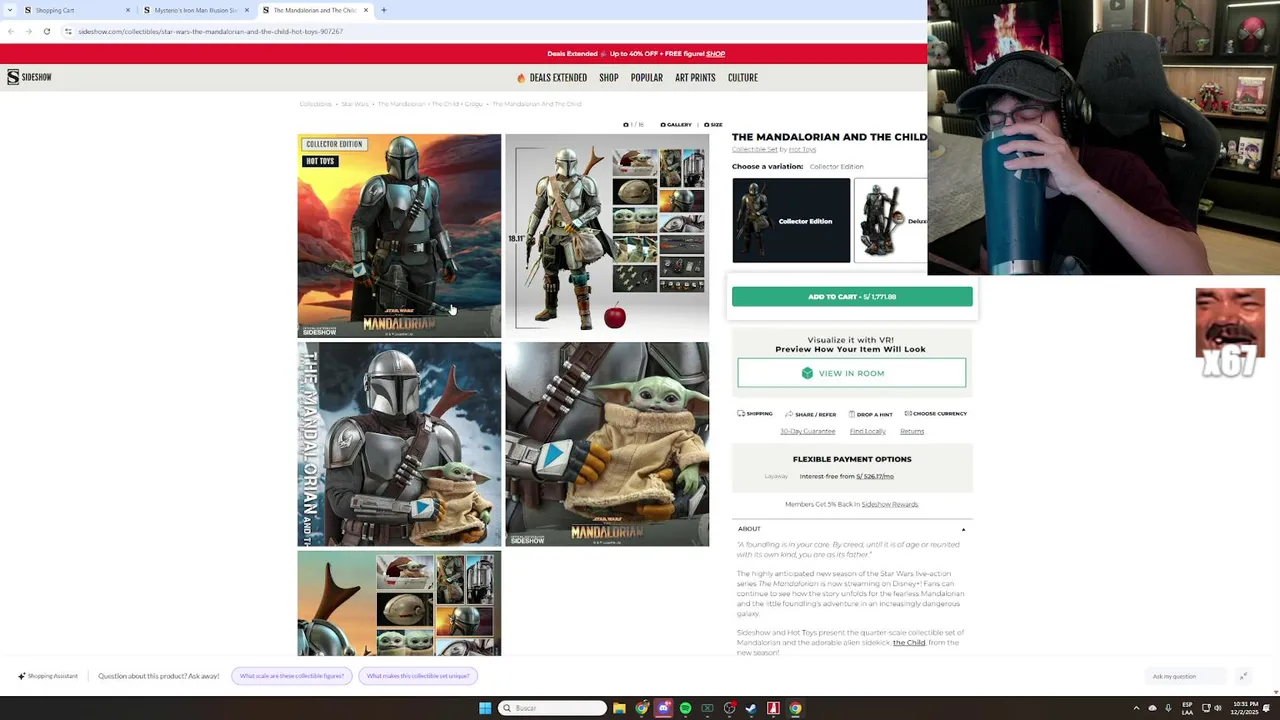Add to cart for S/ 1,771.88
Viewport: 1280px width, 720px height.
[x=852, y=296]
